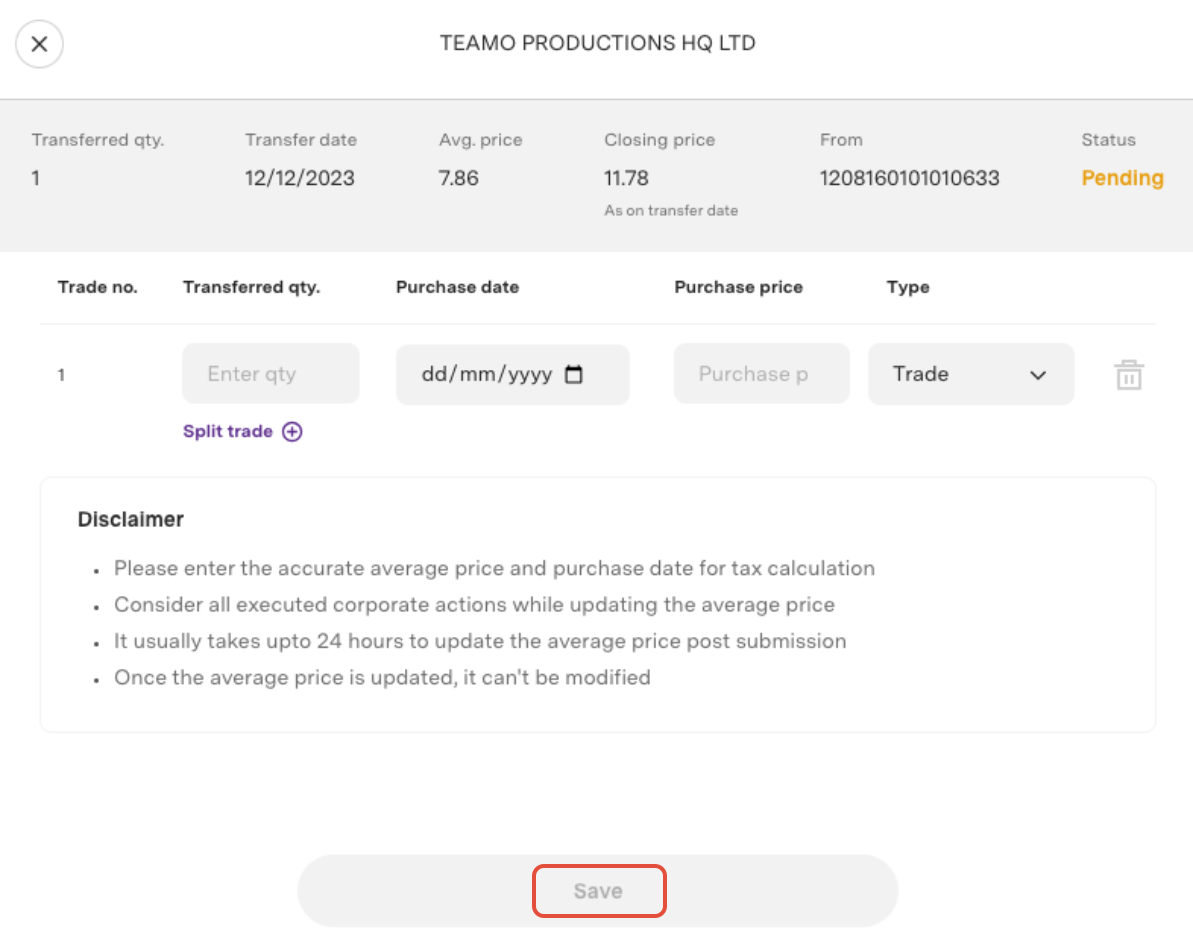
Task: Close the transfer details dialog
Action: 39,44
